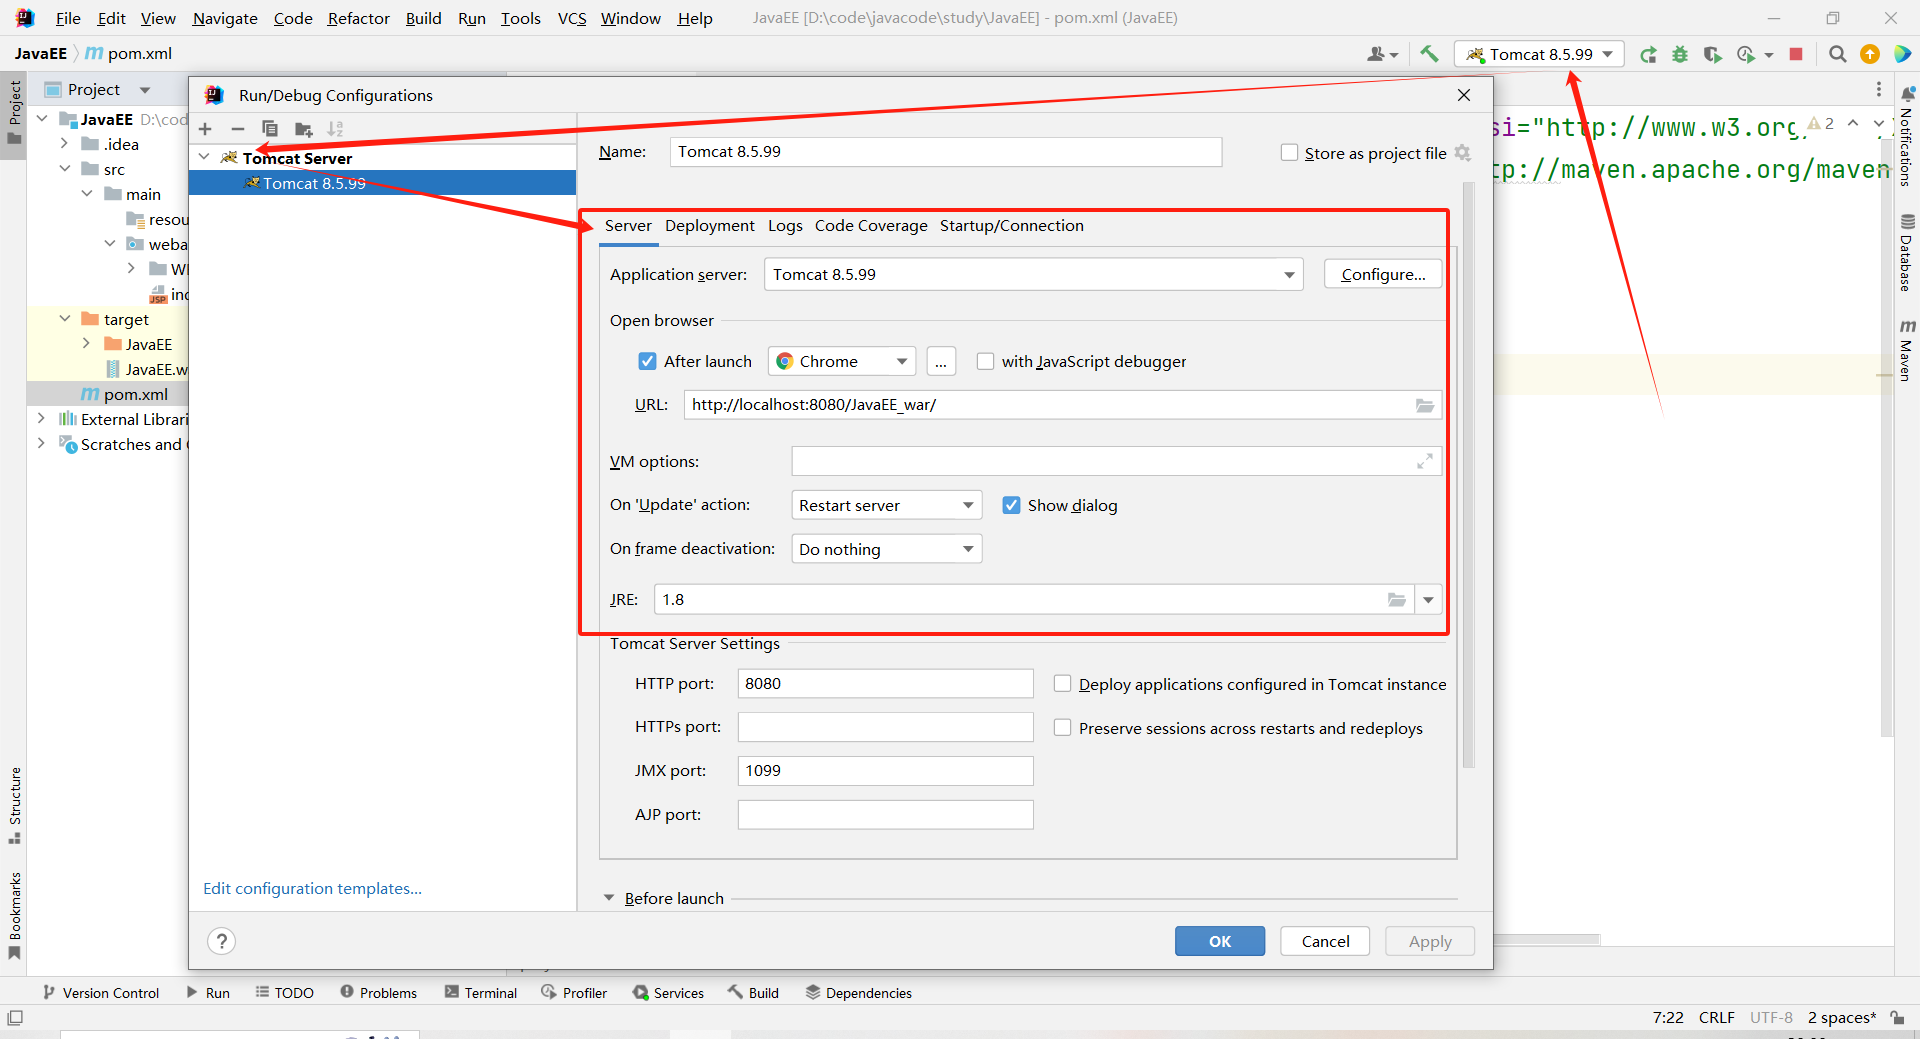This screenshot has height=1039, width=1920.
Task: Expand the VM options field editor
Action: click(1425, 461)
